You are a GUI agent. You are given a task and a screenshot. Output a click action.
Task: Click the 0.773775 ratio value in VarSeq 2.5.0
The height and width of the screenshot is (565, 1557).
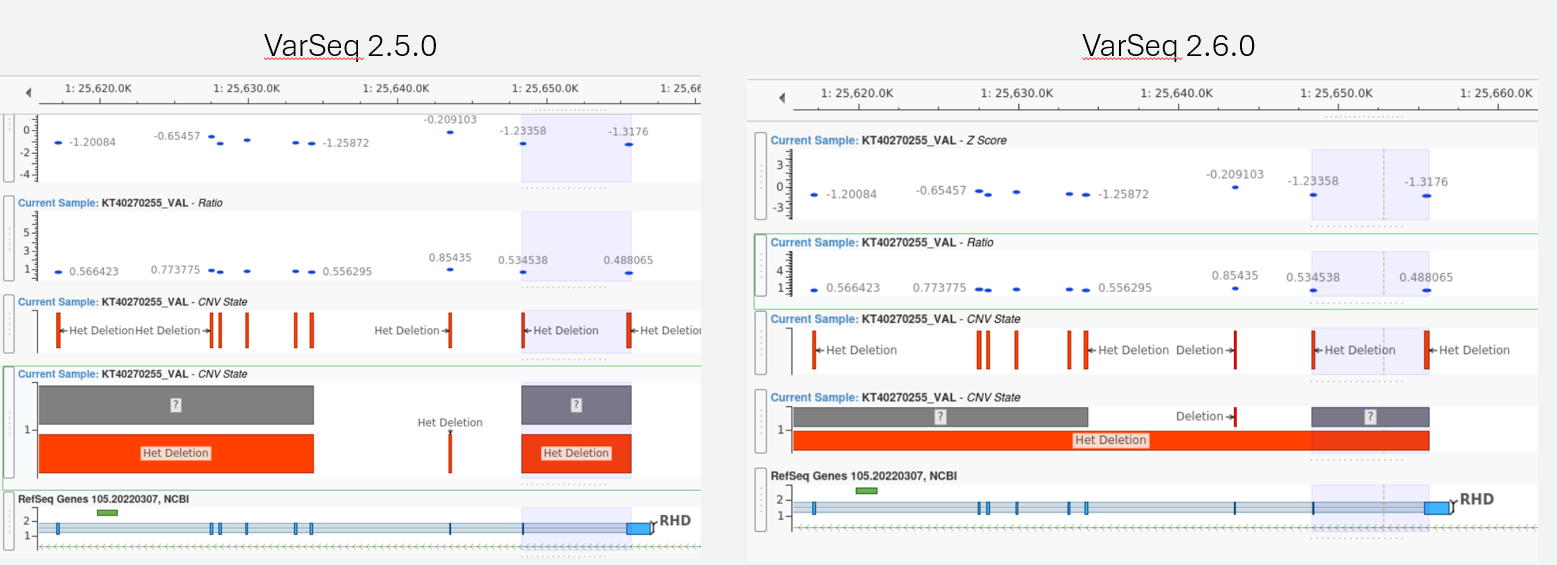pos(176,270)
